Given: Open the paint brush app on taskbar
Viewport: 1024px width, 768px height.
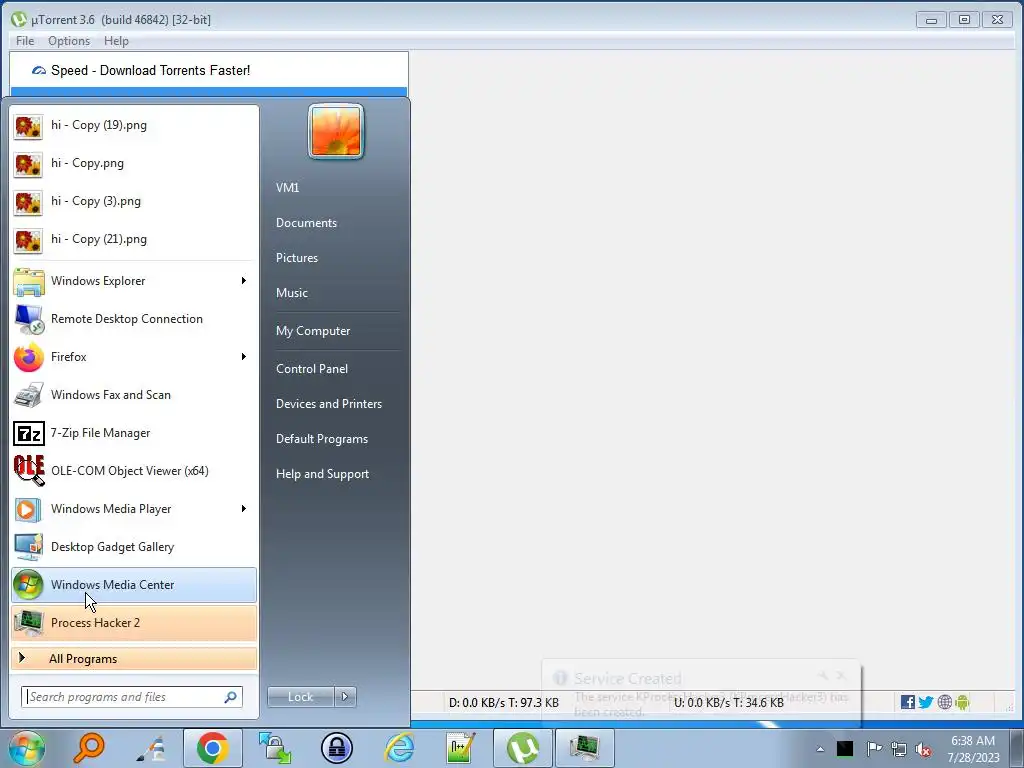Looking at the screenshot, I should (x=151, y=748).
